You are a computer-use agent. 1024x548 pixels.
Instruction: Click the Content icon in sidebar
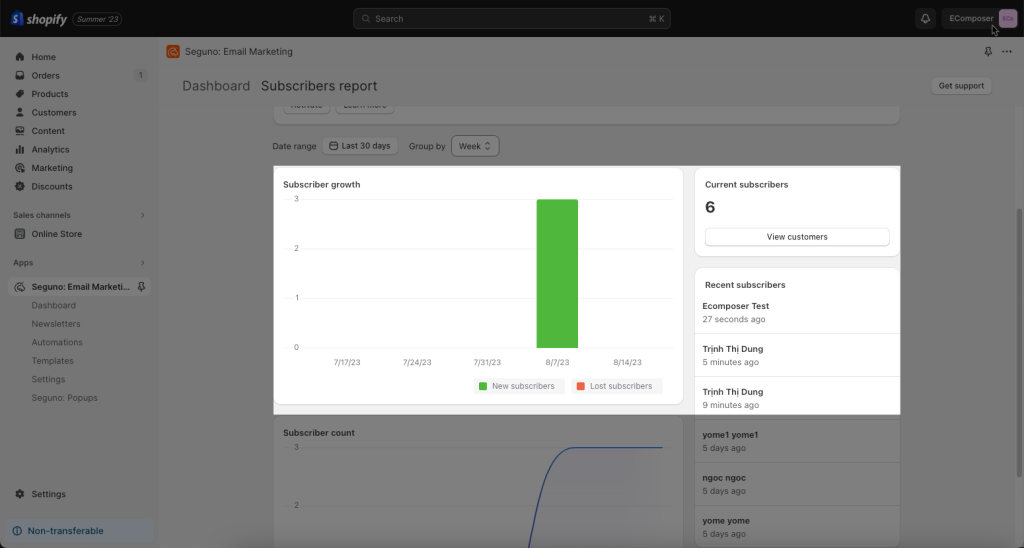click(20, 131)
